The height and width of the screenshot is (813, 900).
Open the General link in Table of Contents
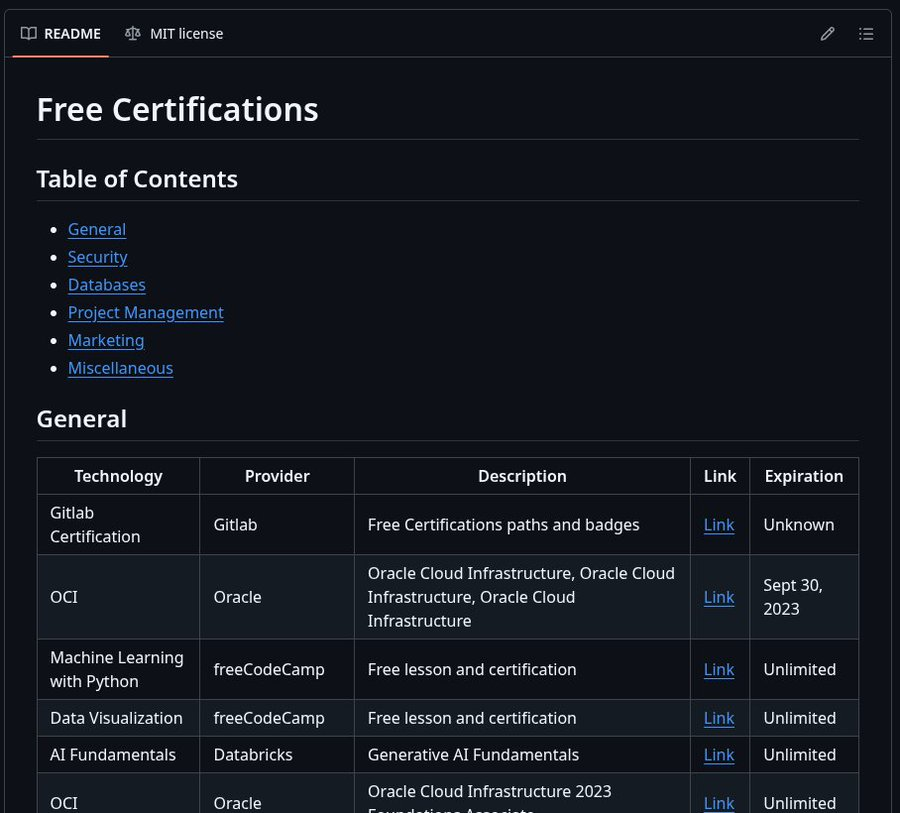coord(96,229)
